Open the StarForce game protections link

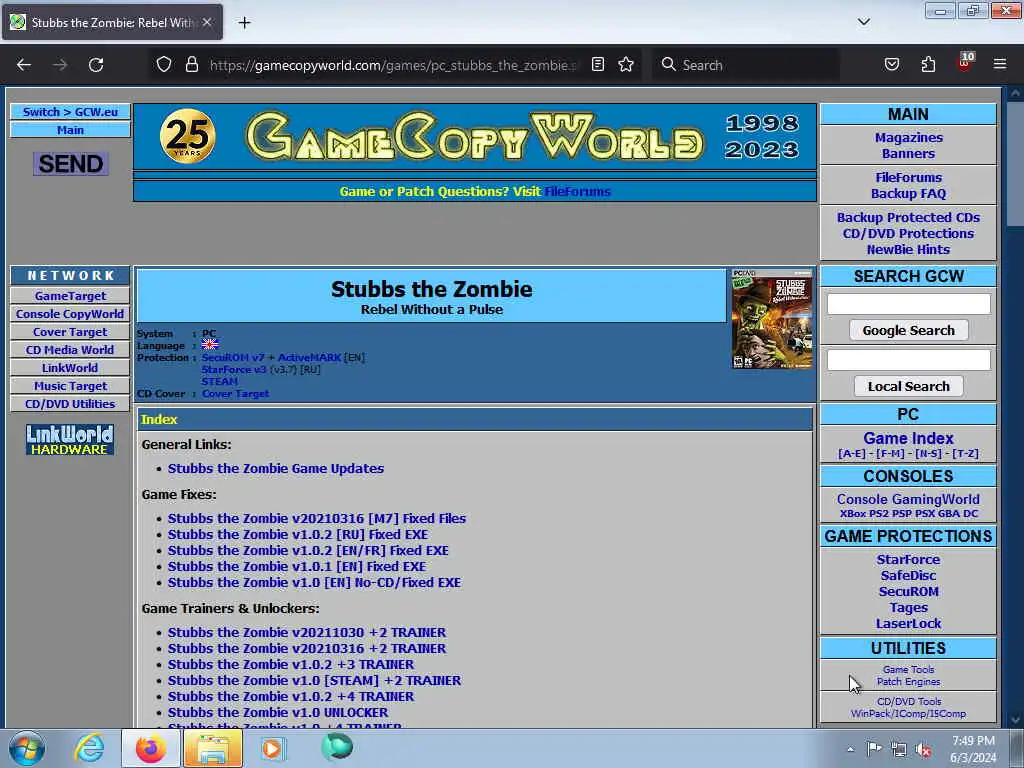point(908,560)
